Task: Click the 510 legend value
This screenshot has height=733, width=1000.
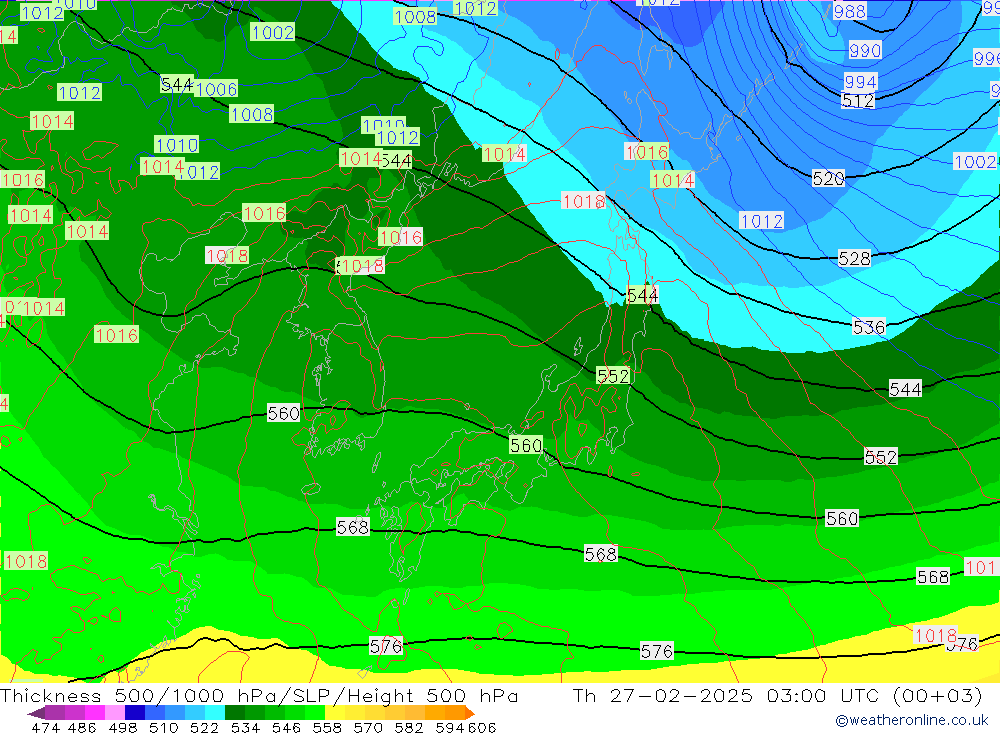Action: 163,727
